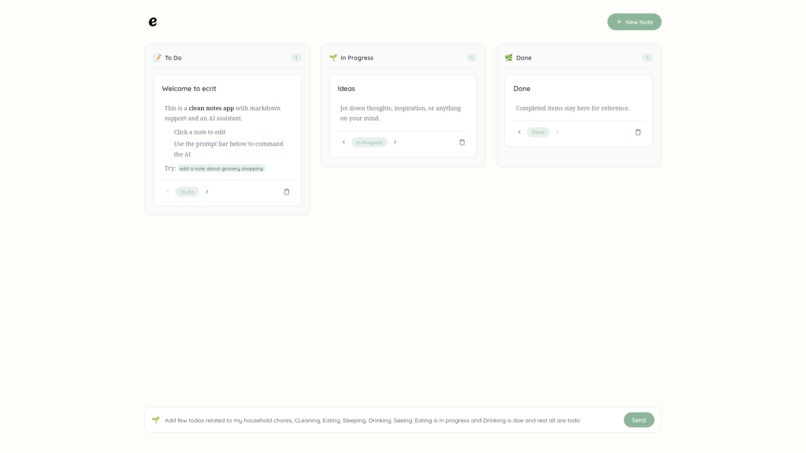The image size is (806, 453).
Task: Click the seedling icon in prompt bar
Action: click(156, 420)
